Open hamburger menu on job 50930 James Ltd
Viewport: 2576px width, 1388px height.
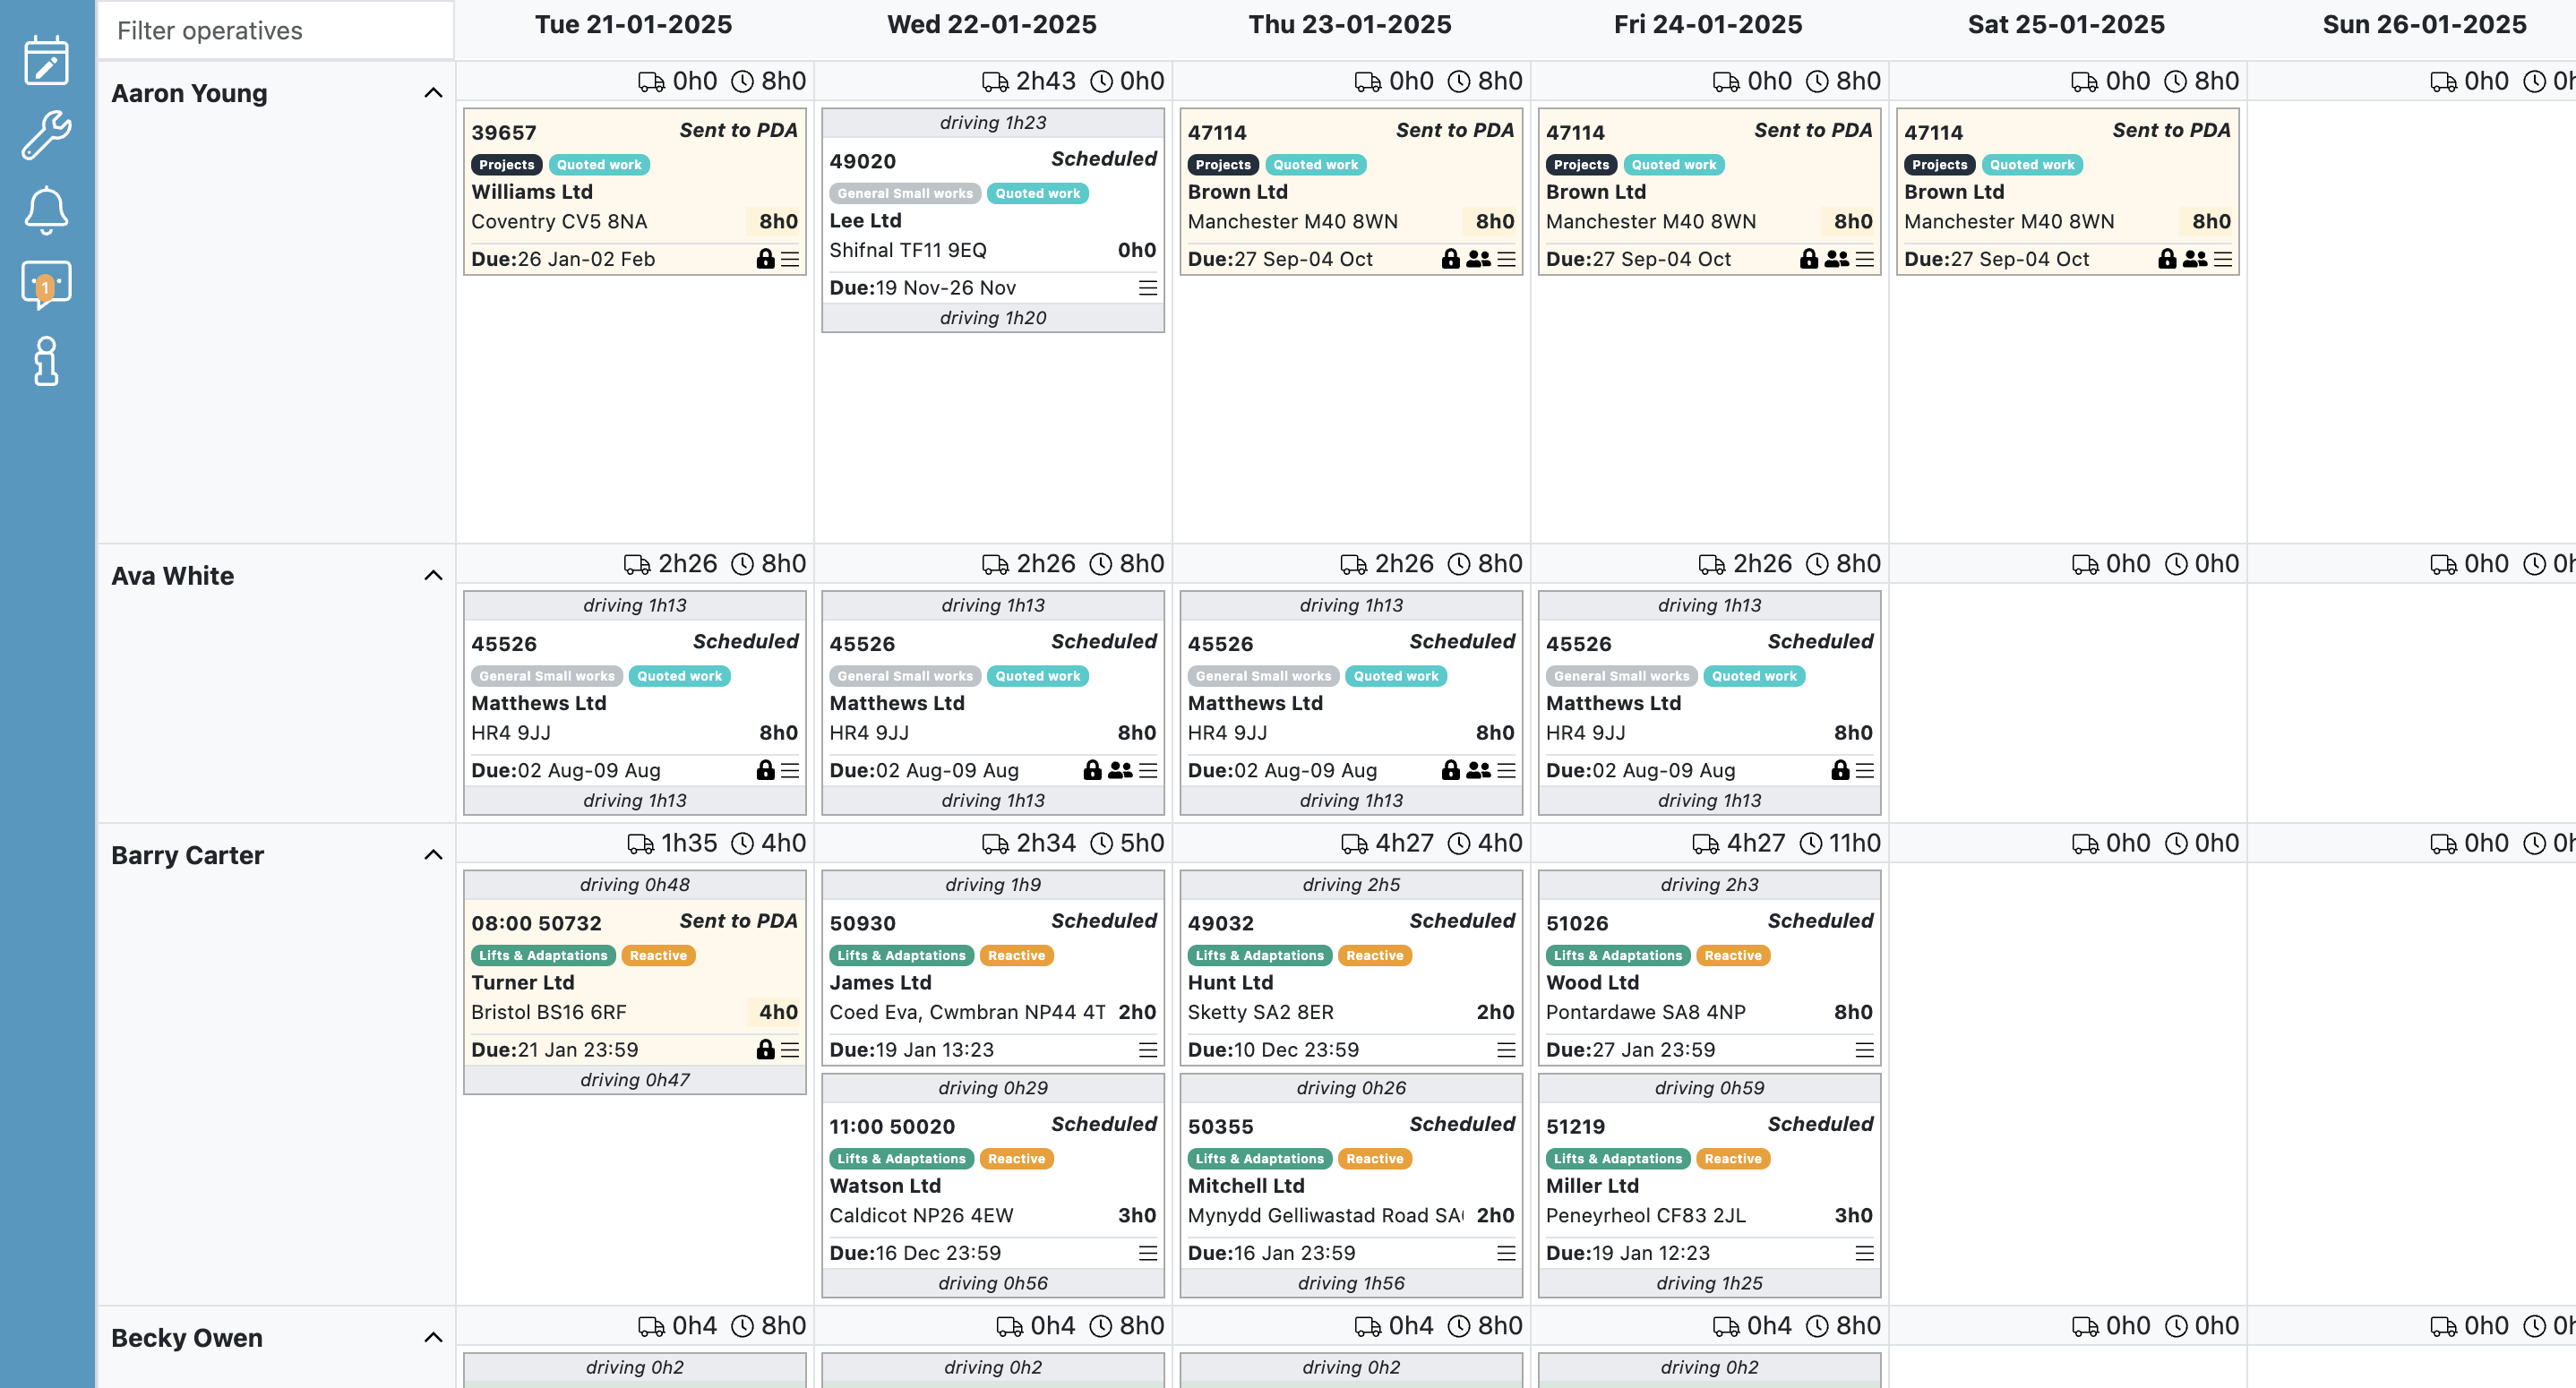[1148, 1050]
